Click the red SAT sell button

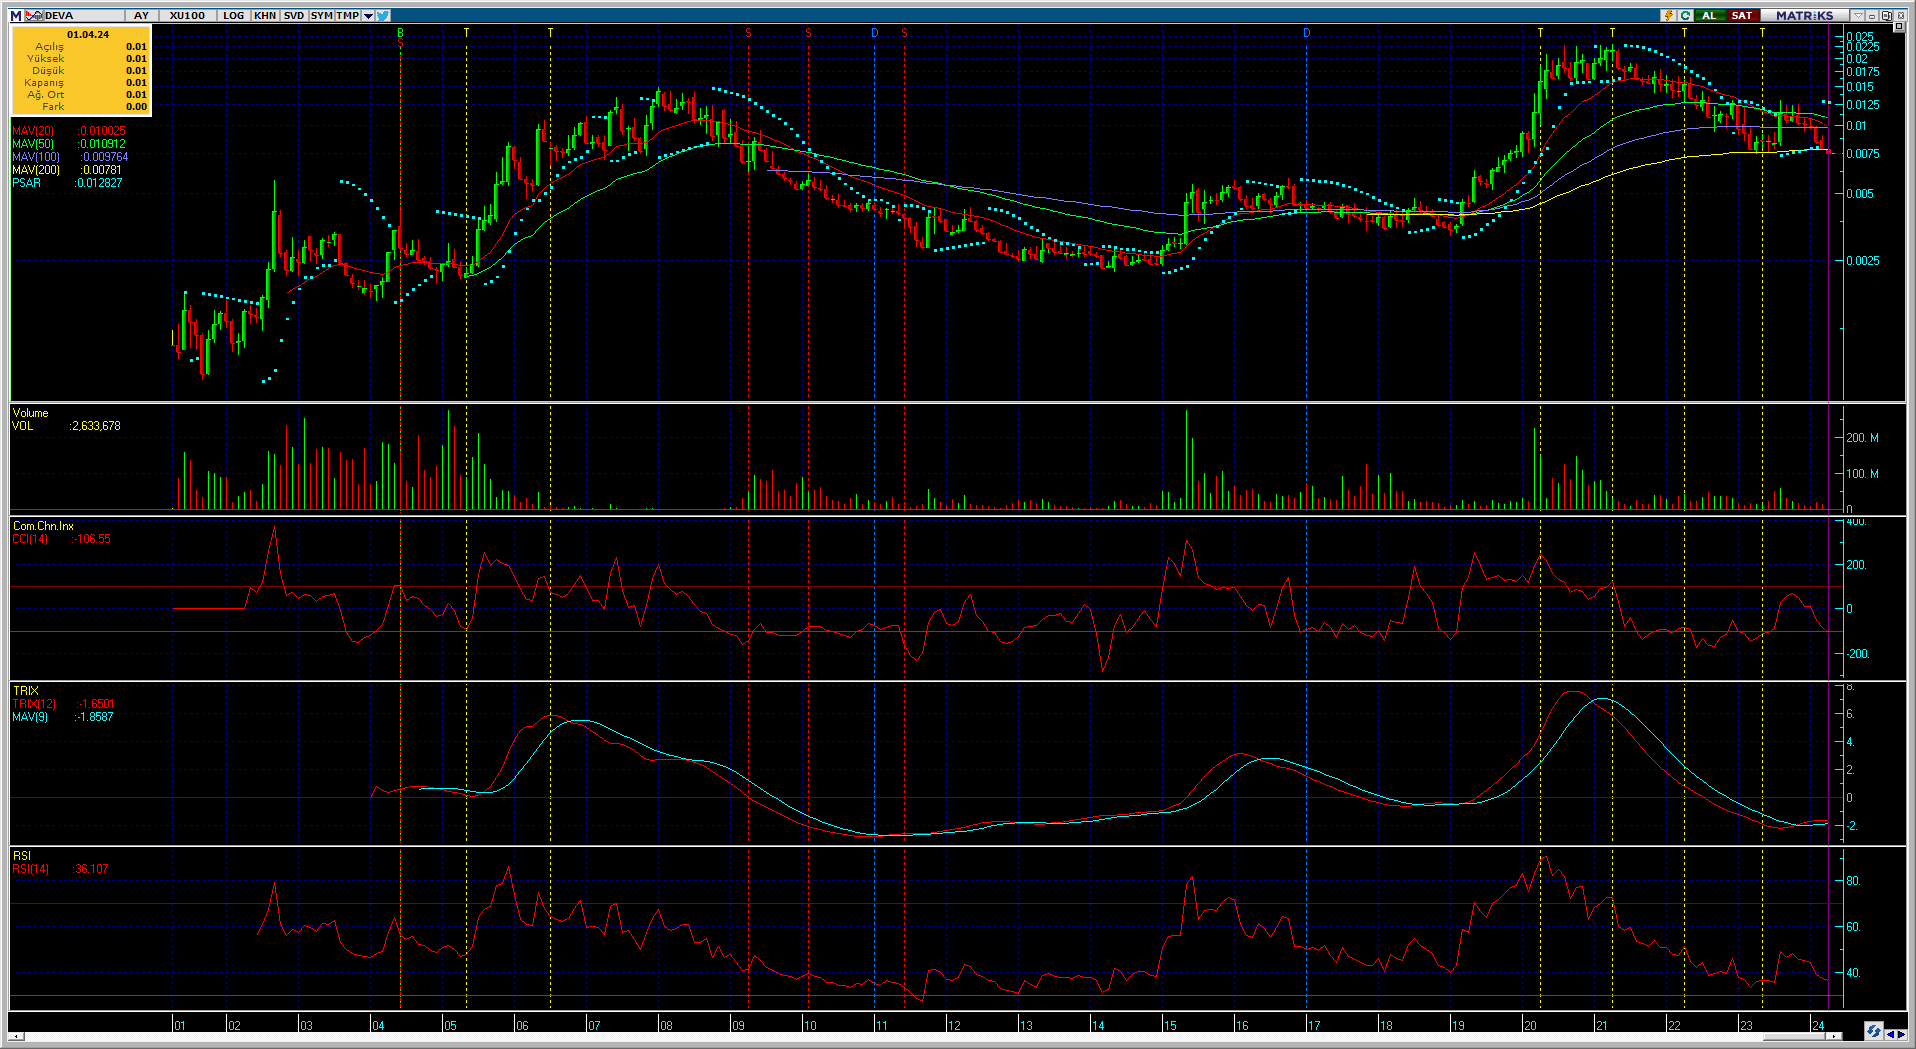click(1742, 15)
